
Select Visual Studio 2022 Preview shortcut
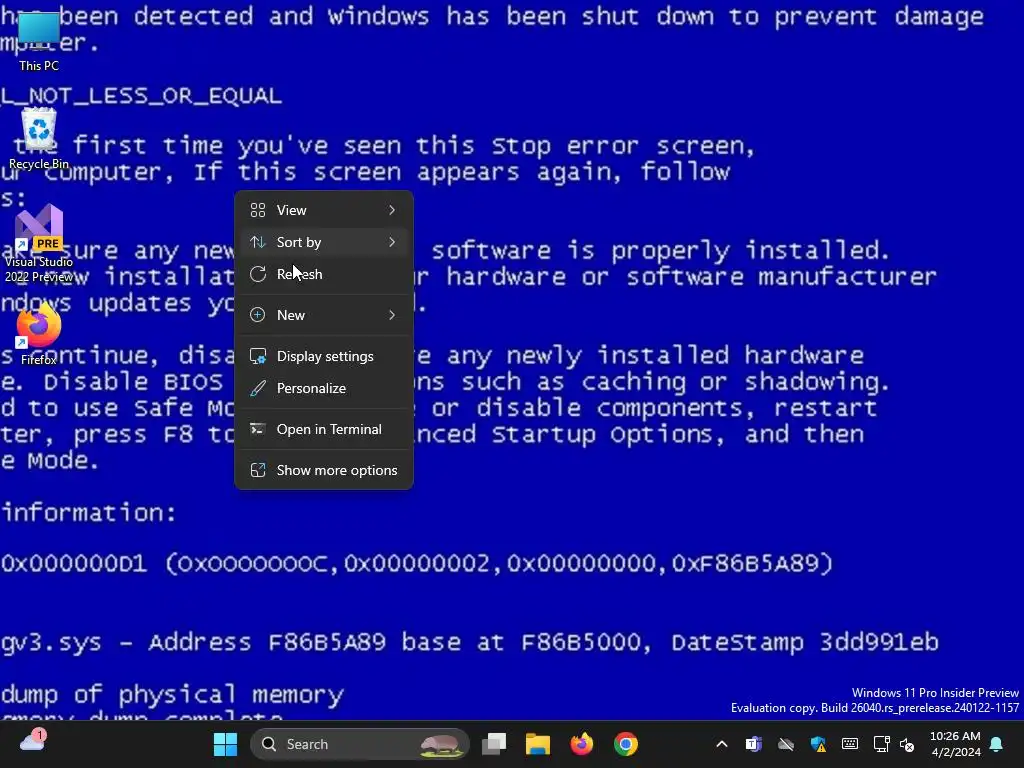(x=39, y=244)
